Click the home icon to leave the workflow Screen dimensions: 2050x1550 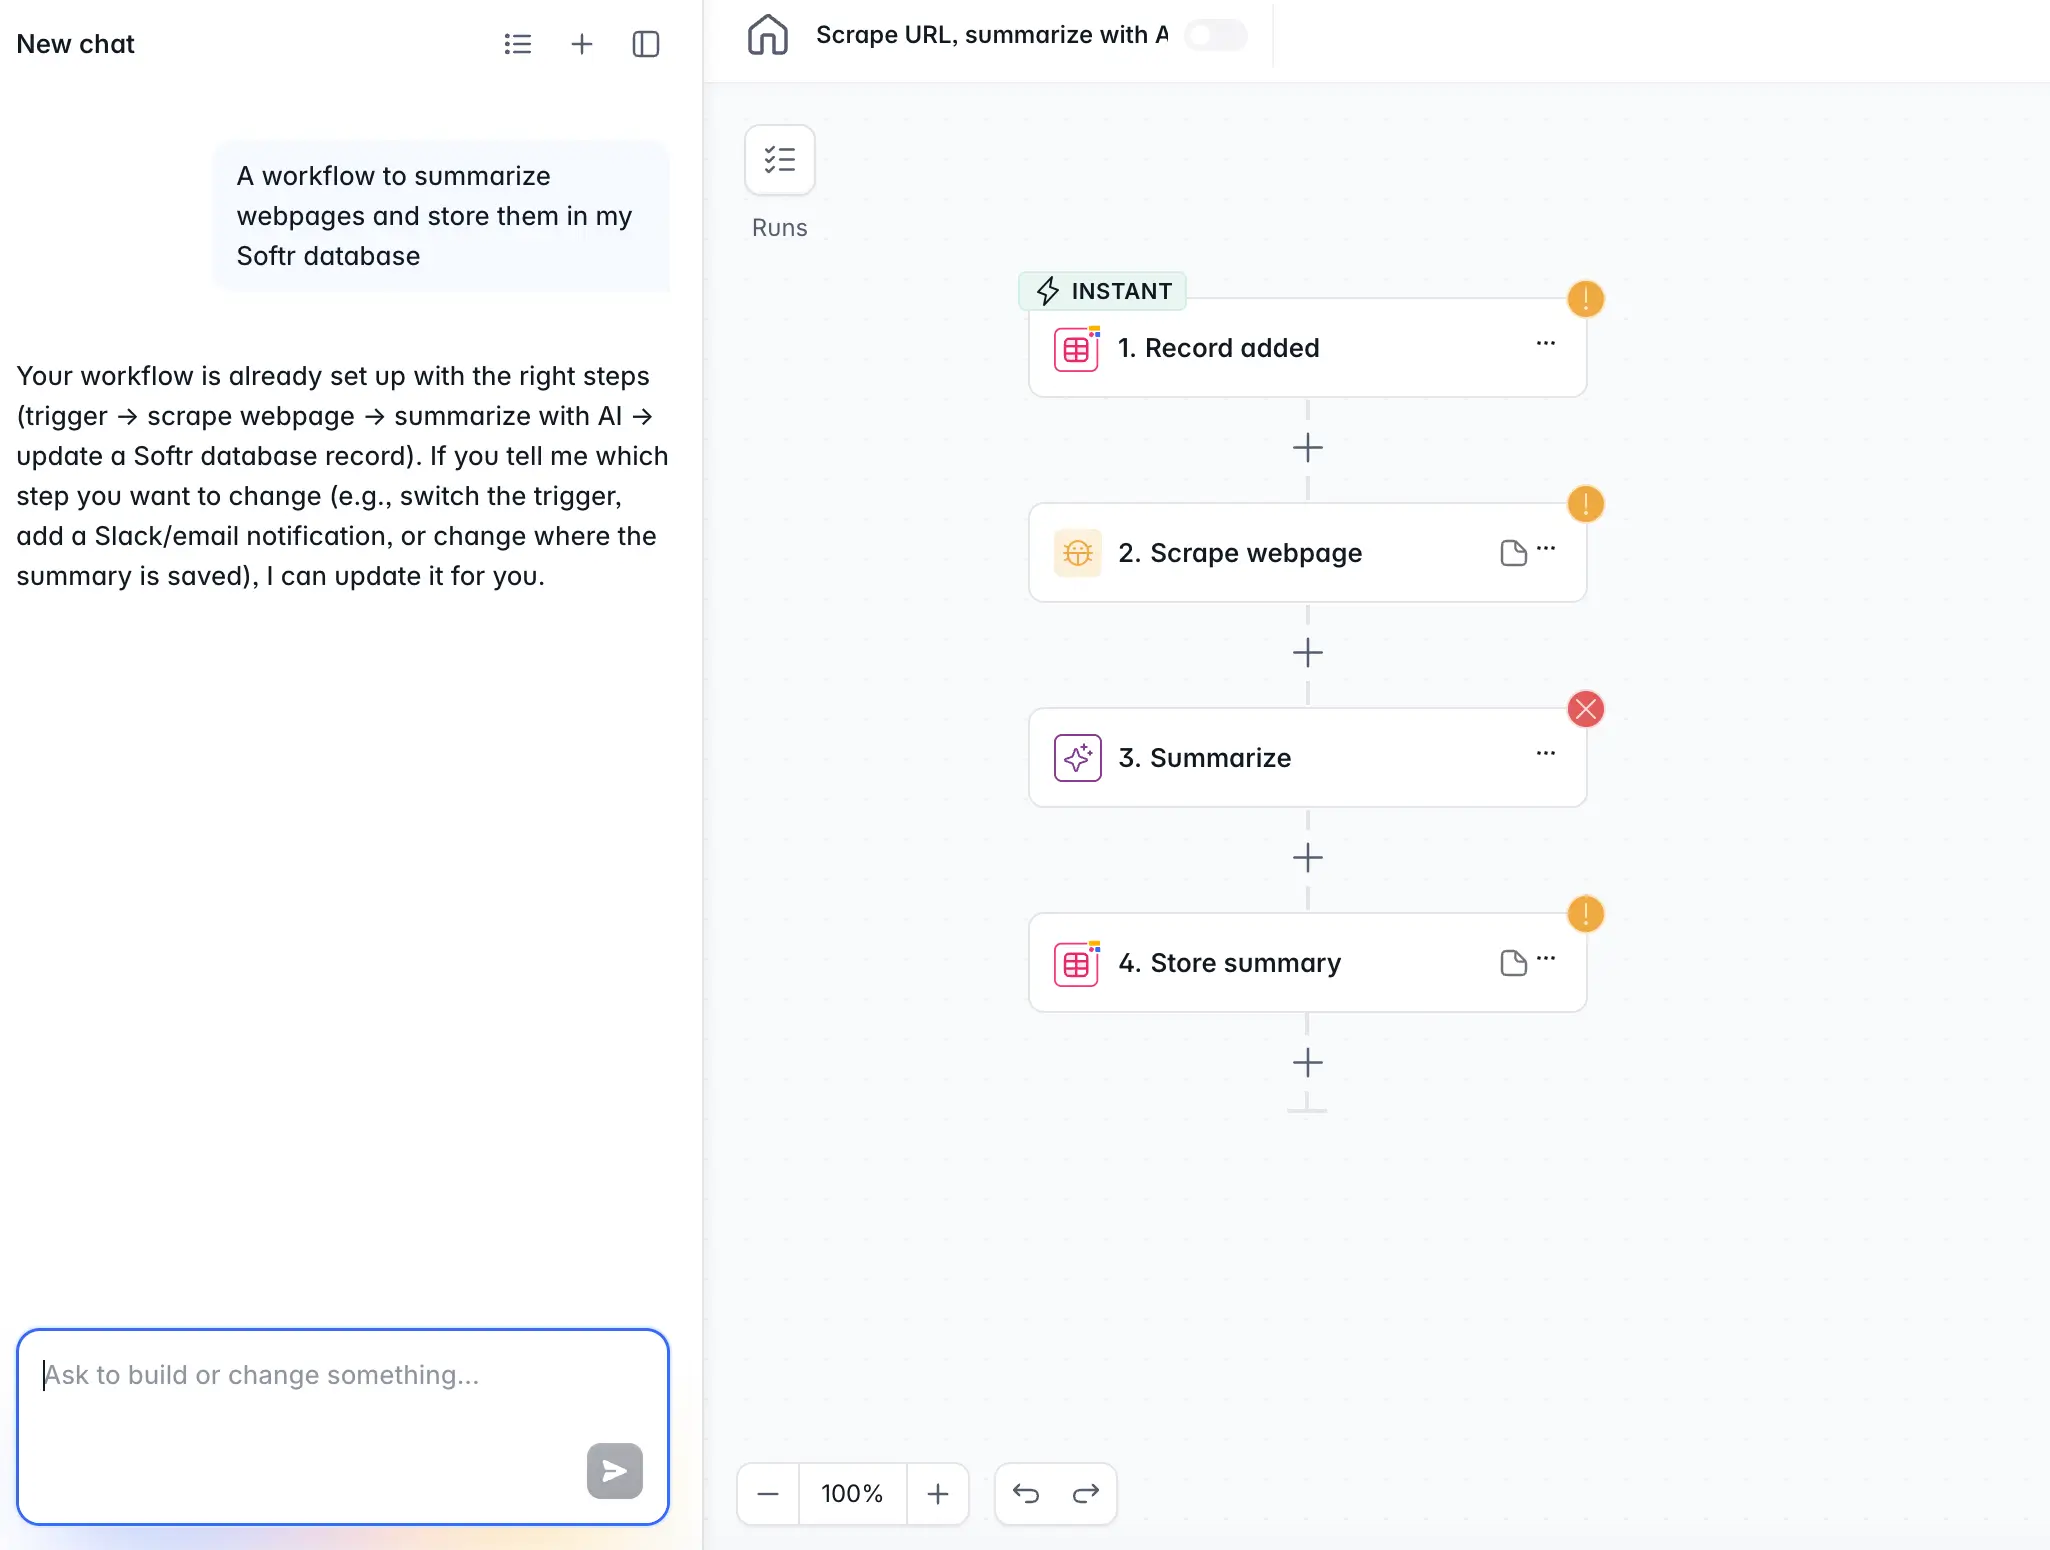point(768,35)
